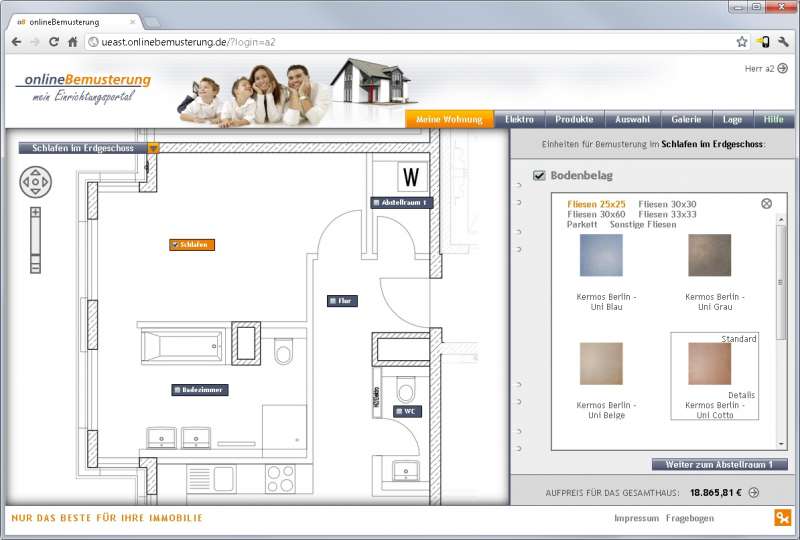Zoom in with the plus button
Viewport: 800px width, 540px height.
tap(35, 212)
